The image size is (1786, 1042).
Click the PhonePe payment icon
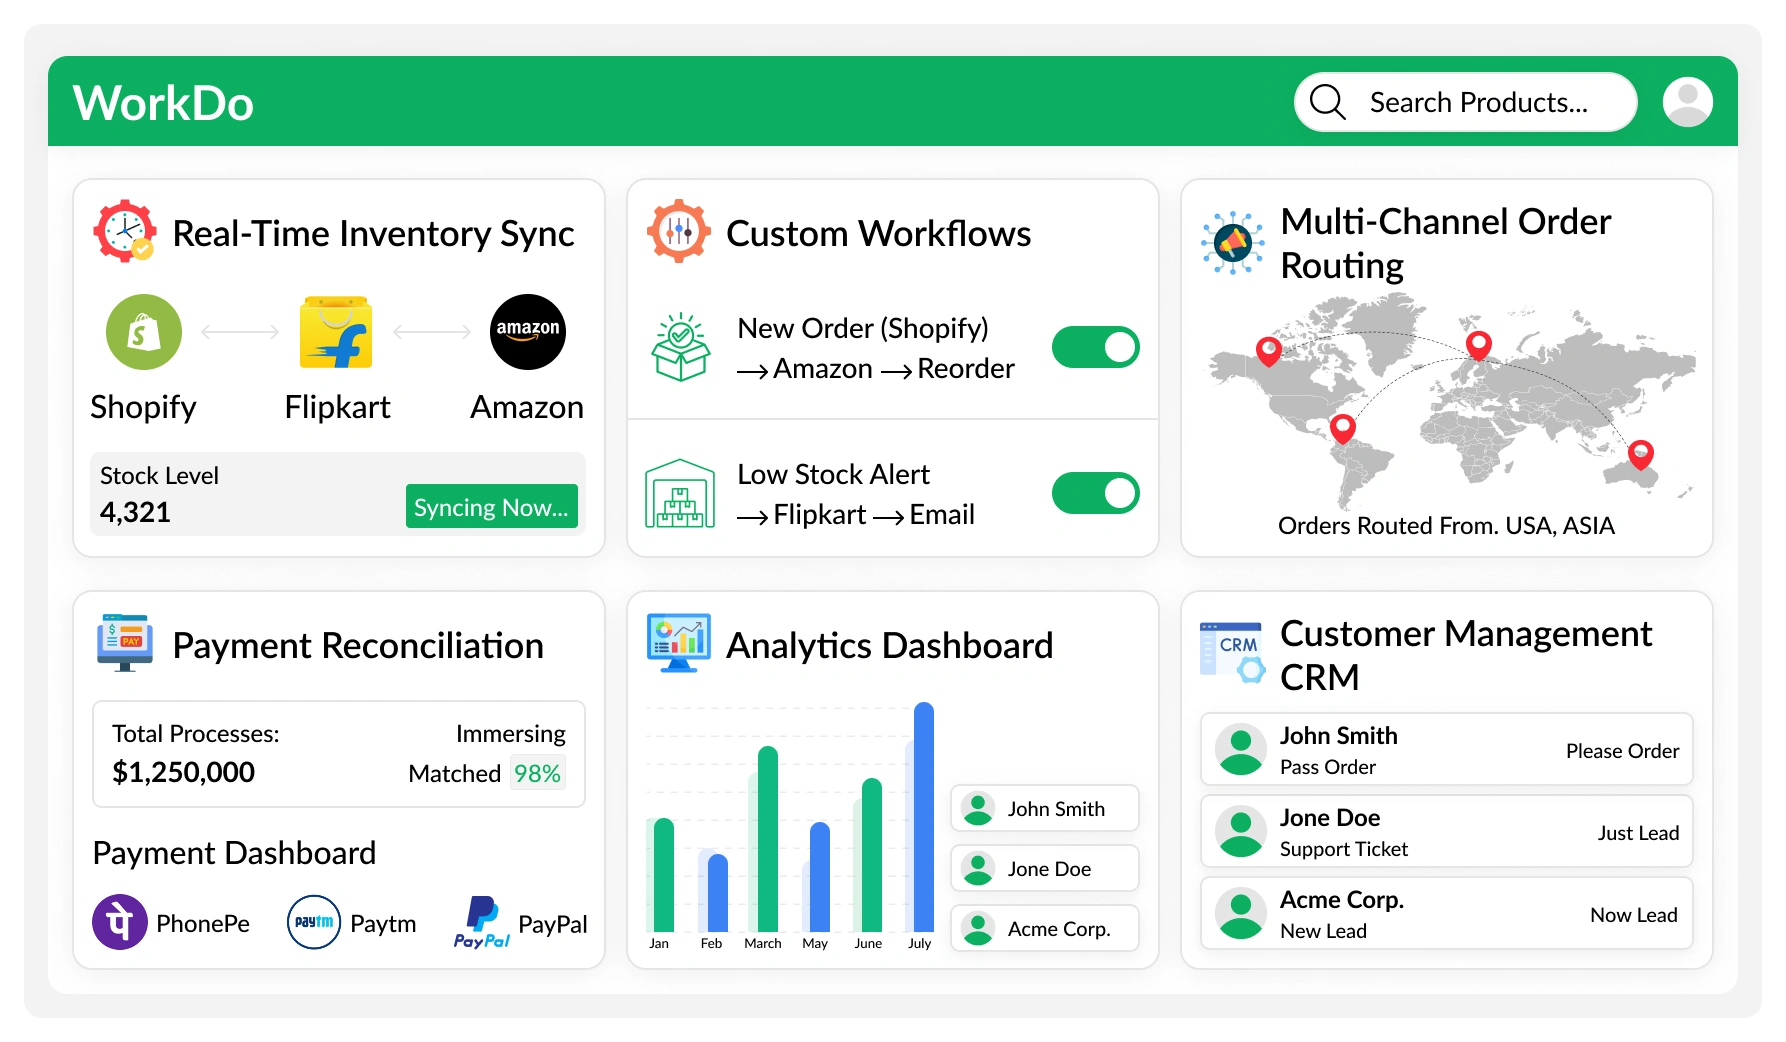click(120, 922)
